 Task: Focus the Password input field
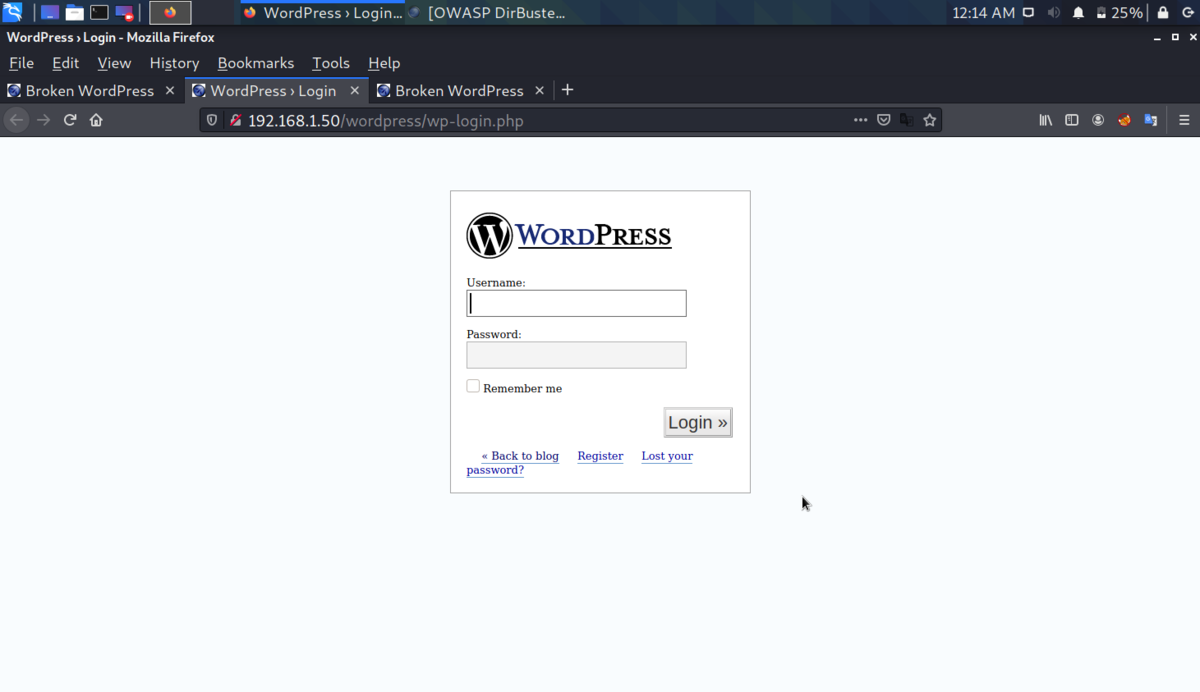click(576, 355)
